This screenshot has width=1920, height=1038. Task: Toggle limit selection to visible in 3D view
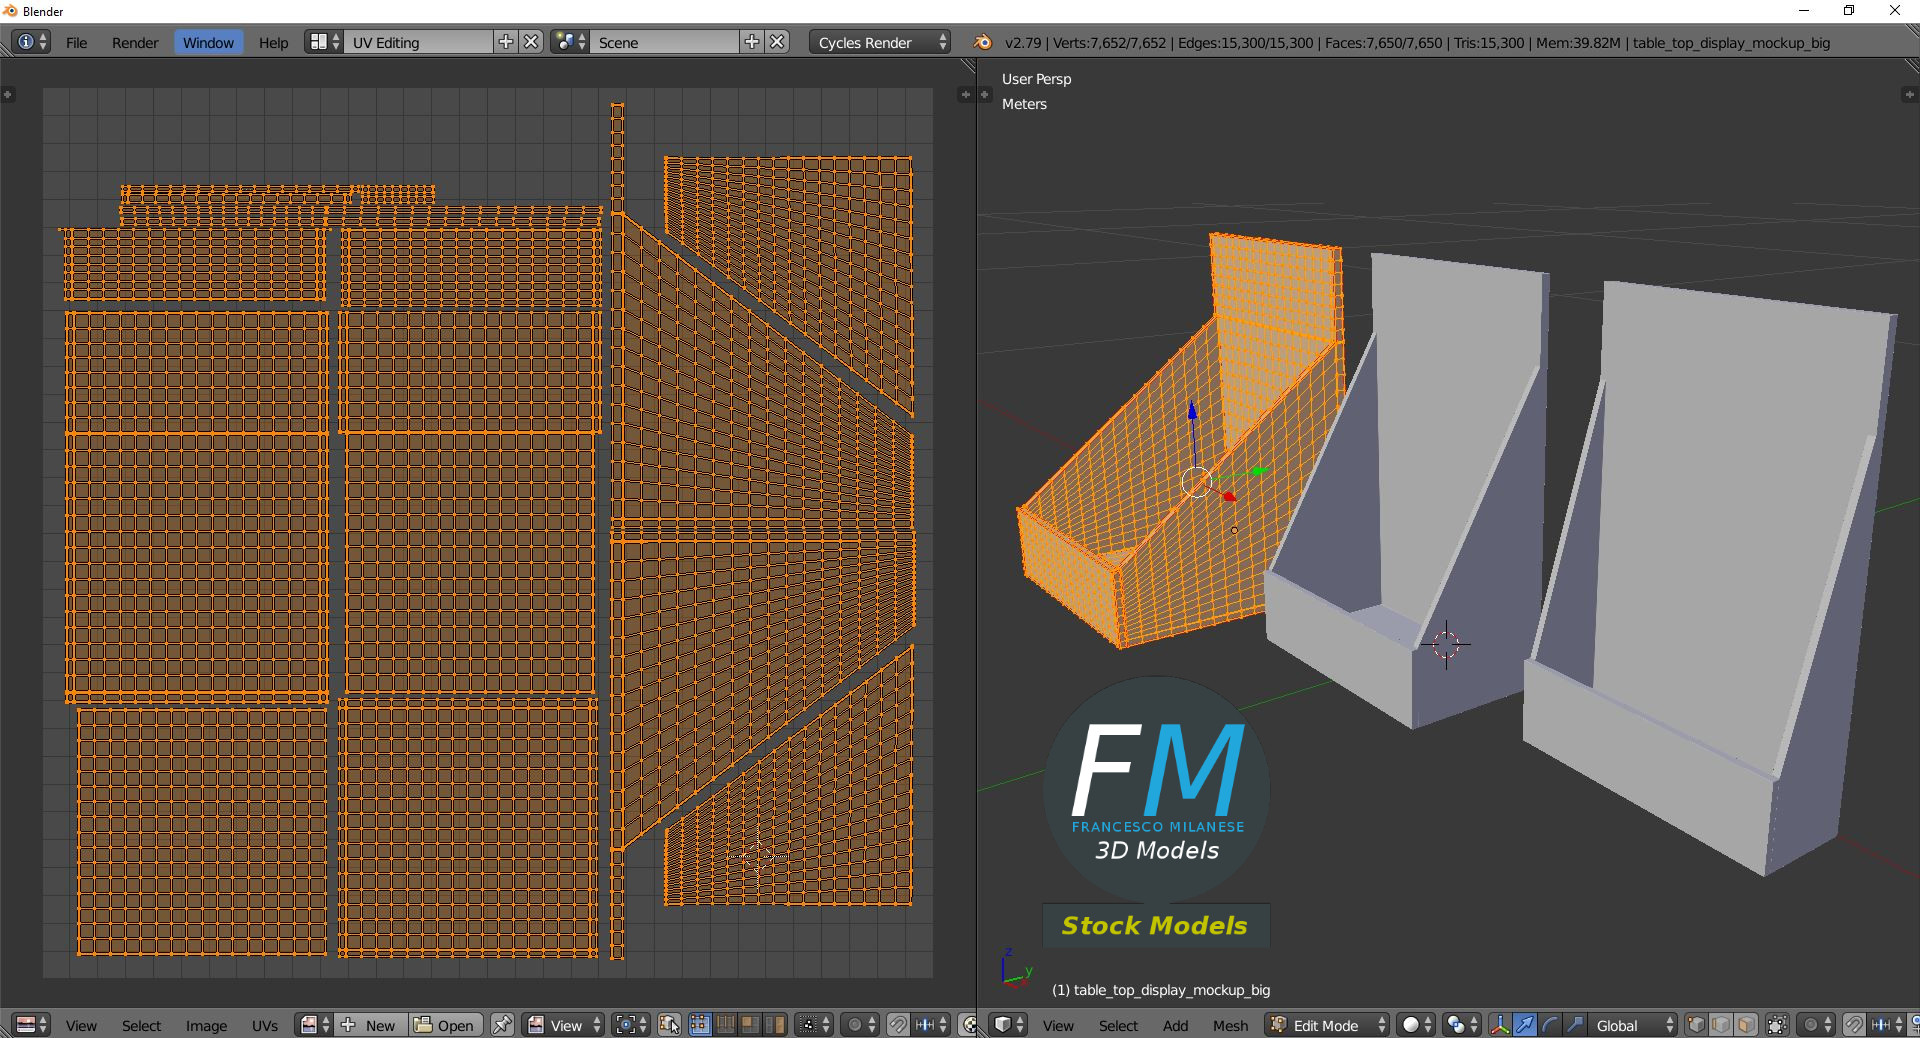pyautogui.click(x=1777, y=1025)
